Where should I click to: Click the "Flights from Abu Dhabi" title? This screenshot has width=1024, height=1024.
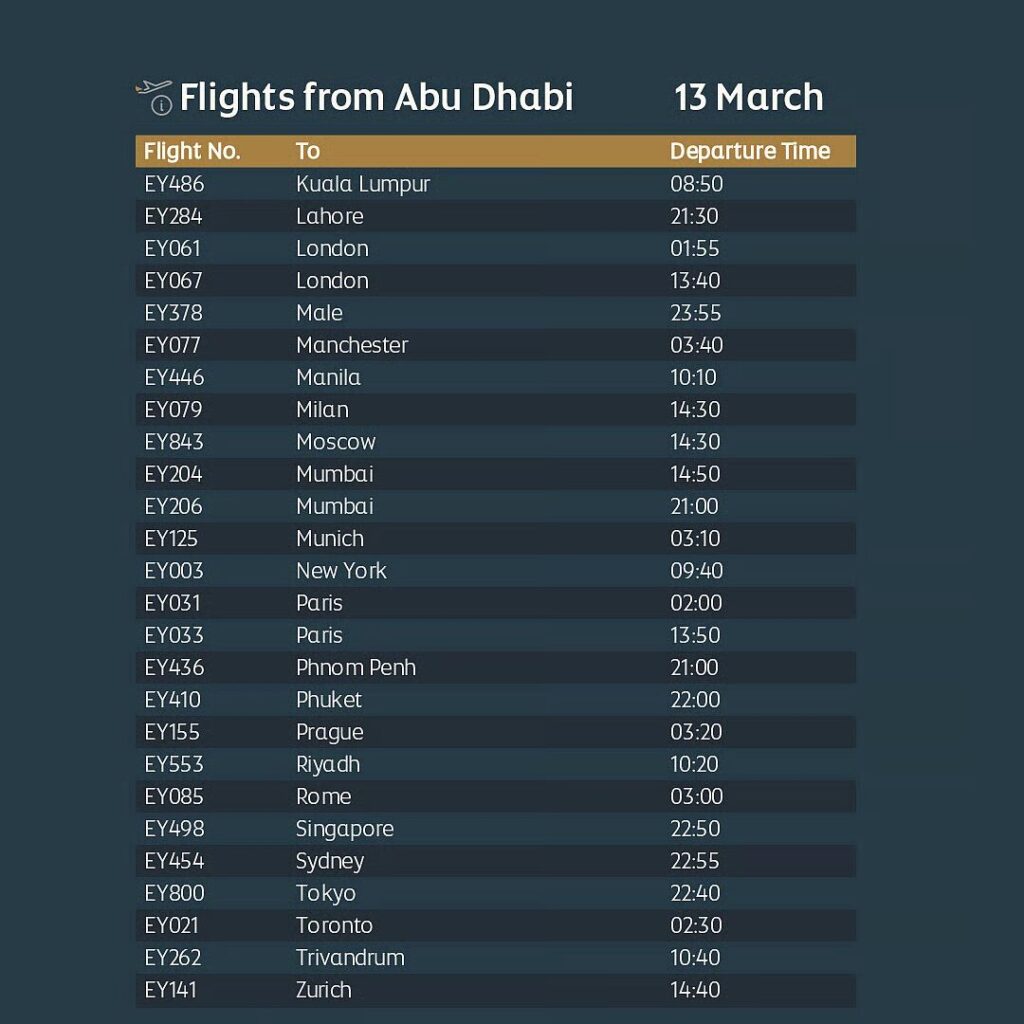pos(376,98)
